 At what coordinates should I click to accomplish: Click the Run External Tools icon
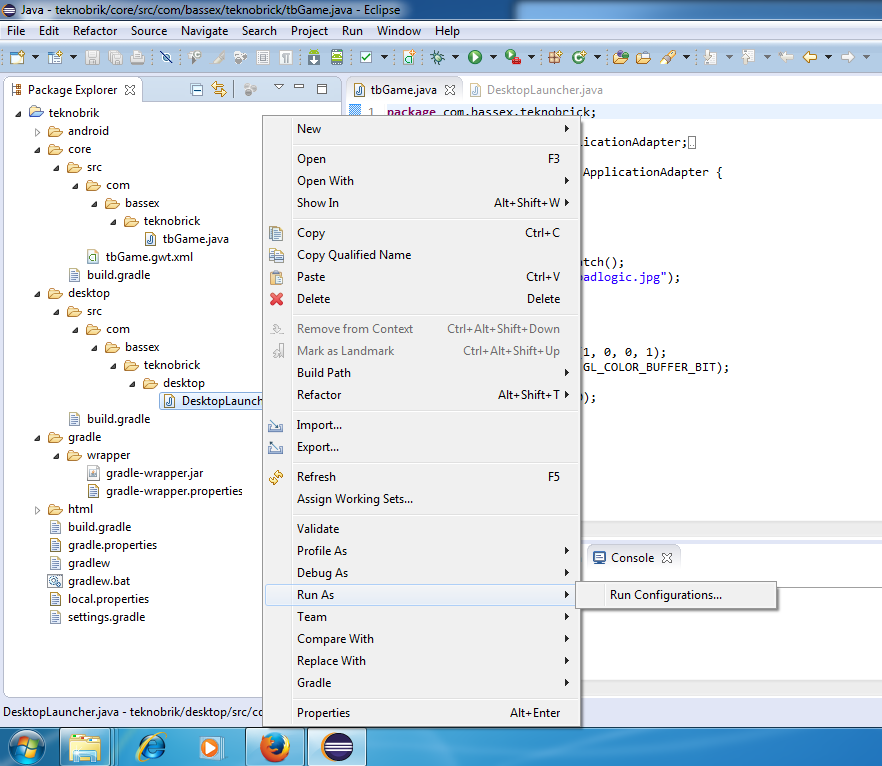512,57
